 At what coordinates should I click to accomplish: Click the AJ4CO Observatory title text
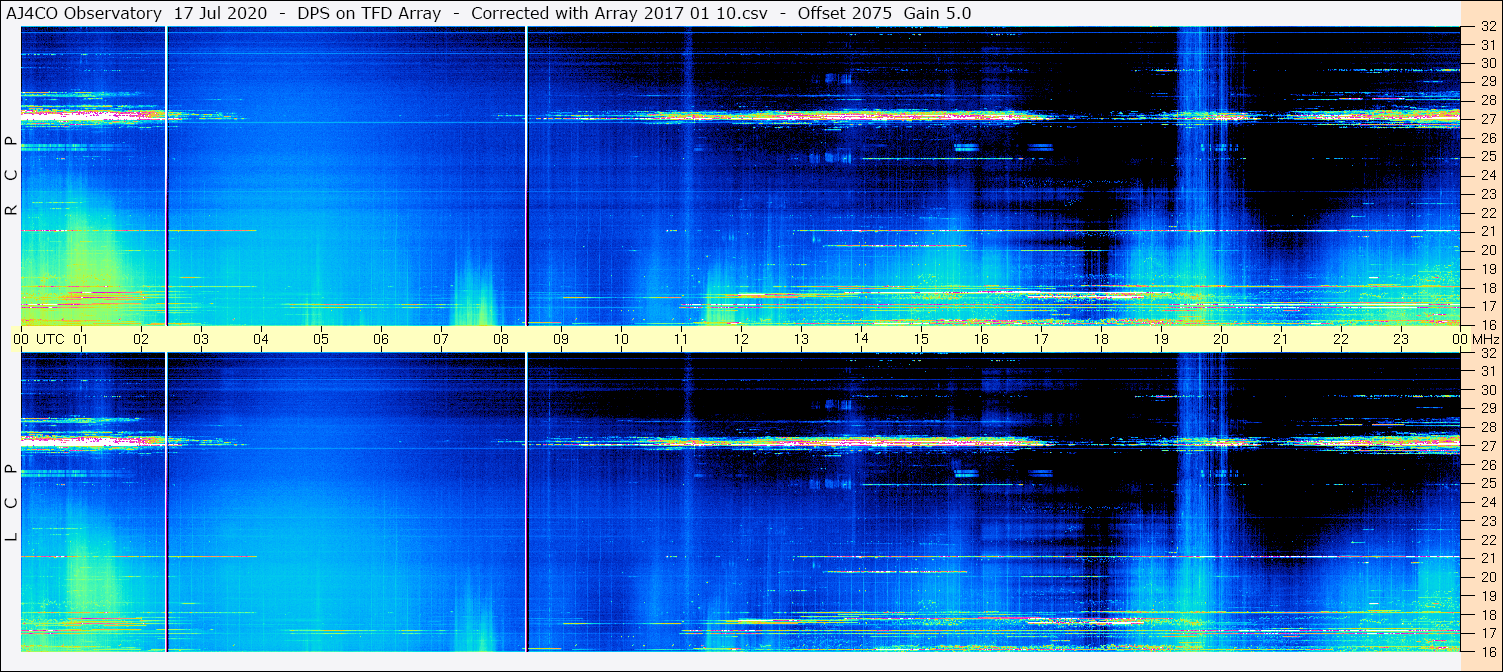(x=84, y=13)
